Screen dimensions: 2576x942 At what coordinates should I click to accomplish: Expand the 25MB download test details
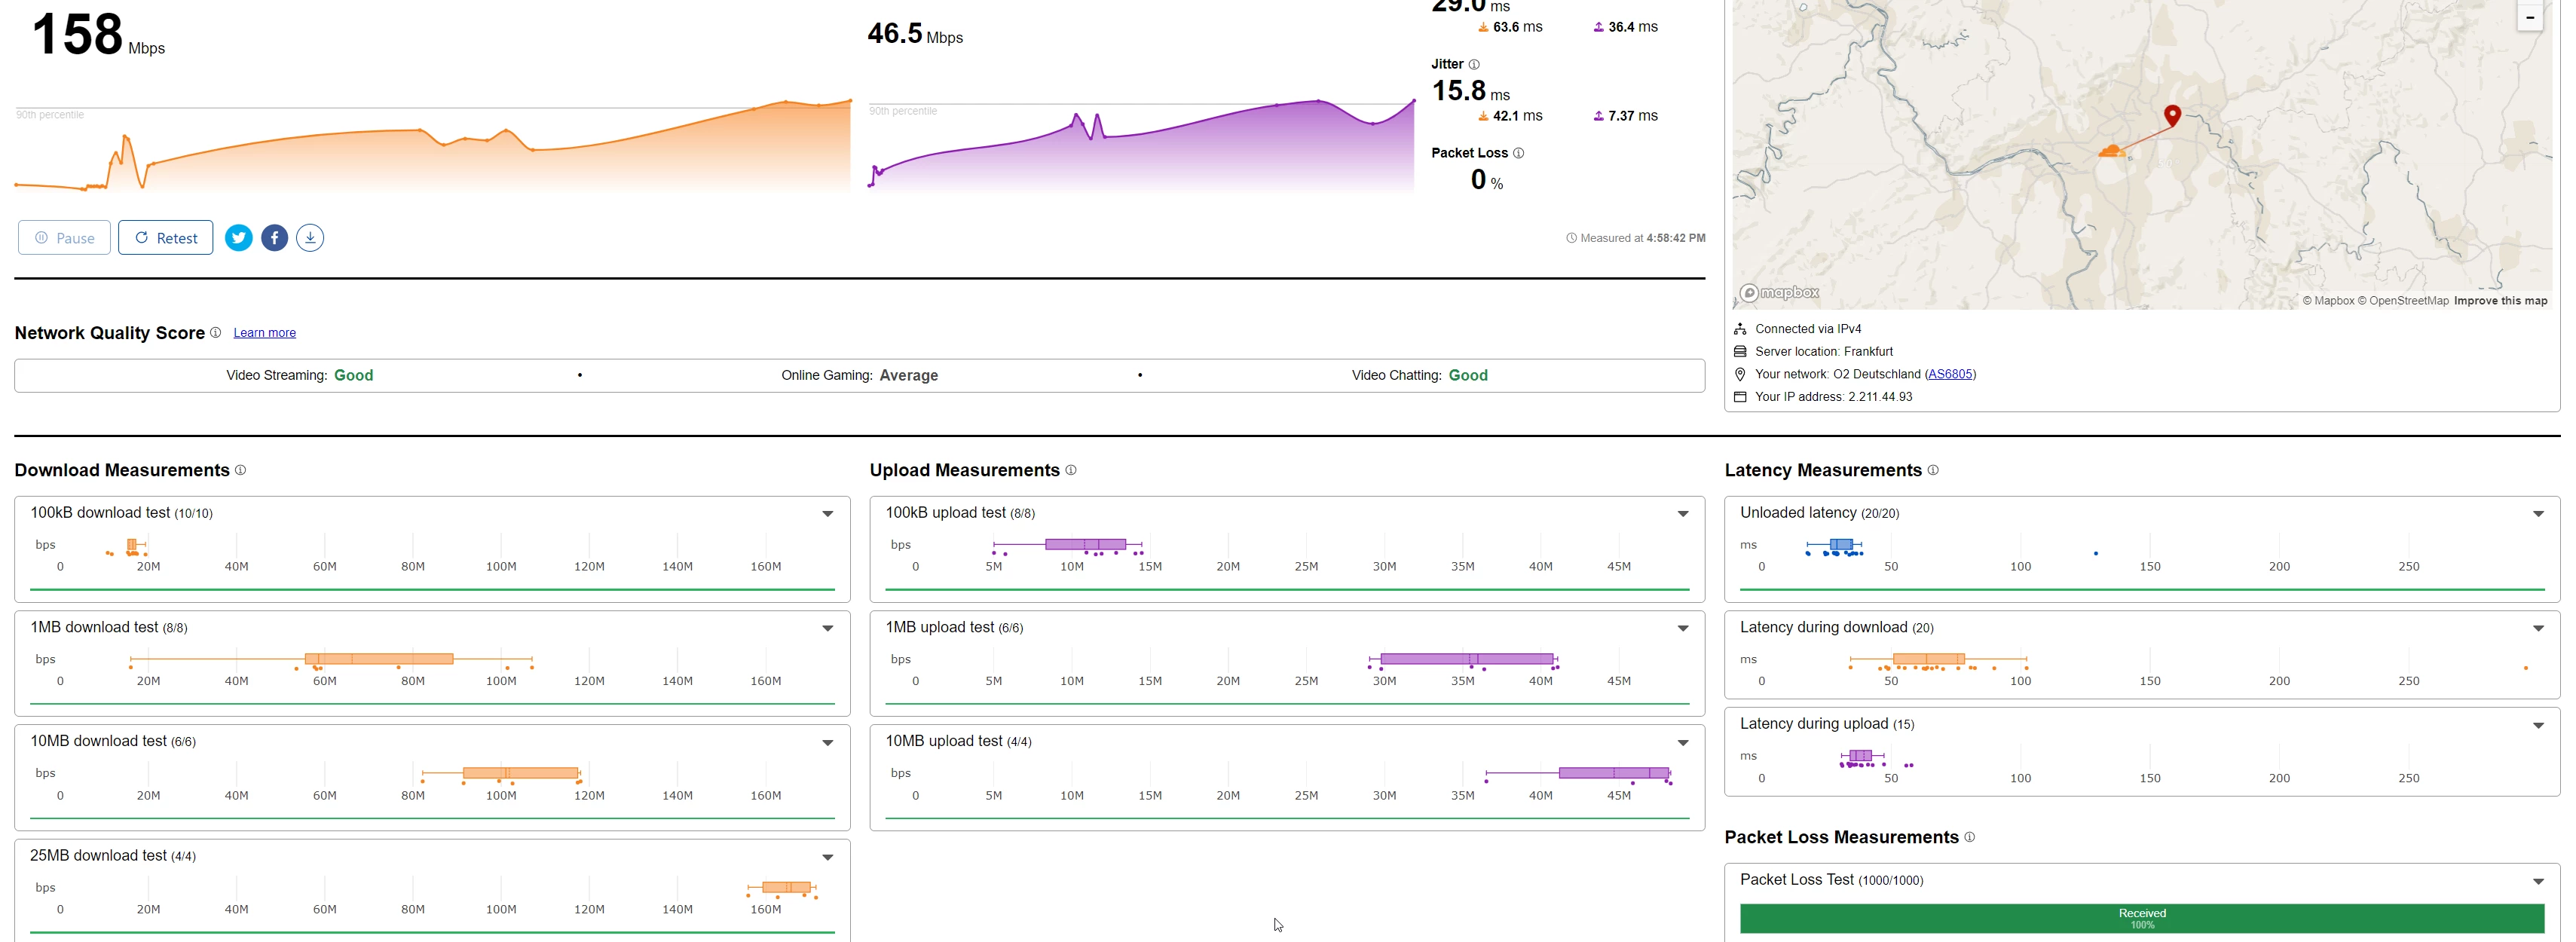tap(827, 857)
